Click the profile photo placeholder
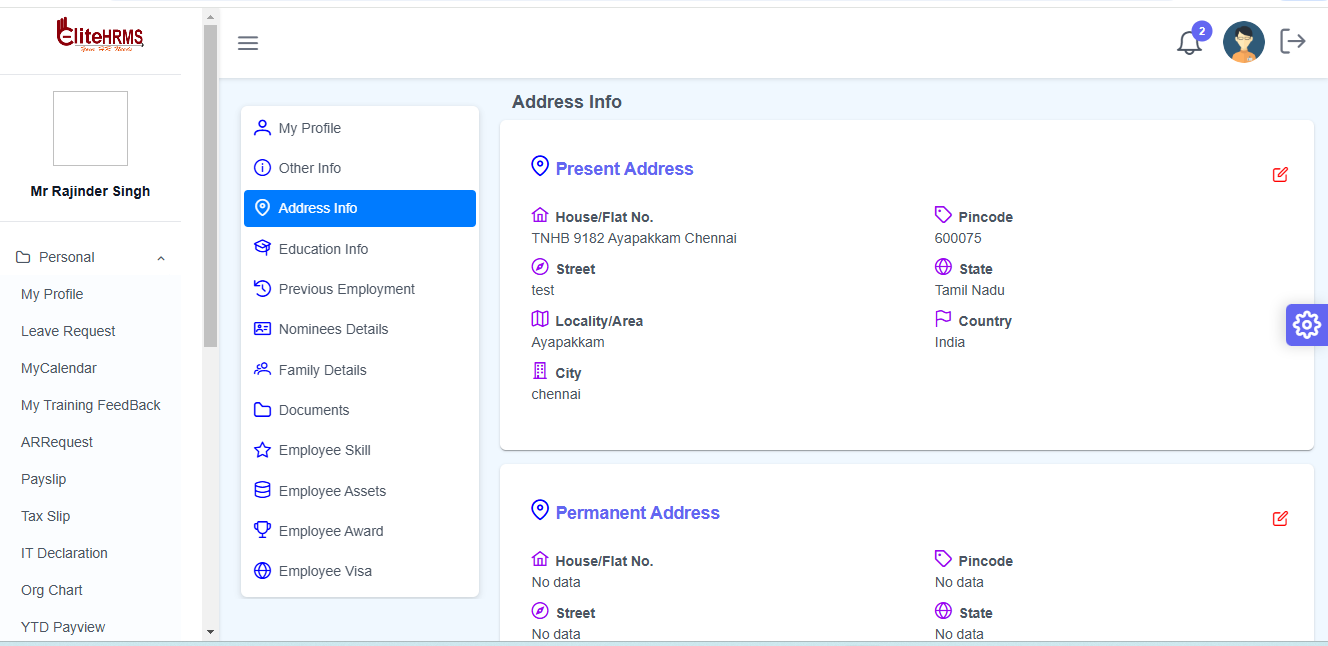 90,129
